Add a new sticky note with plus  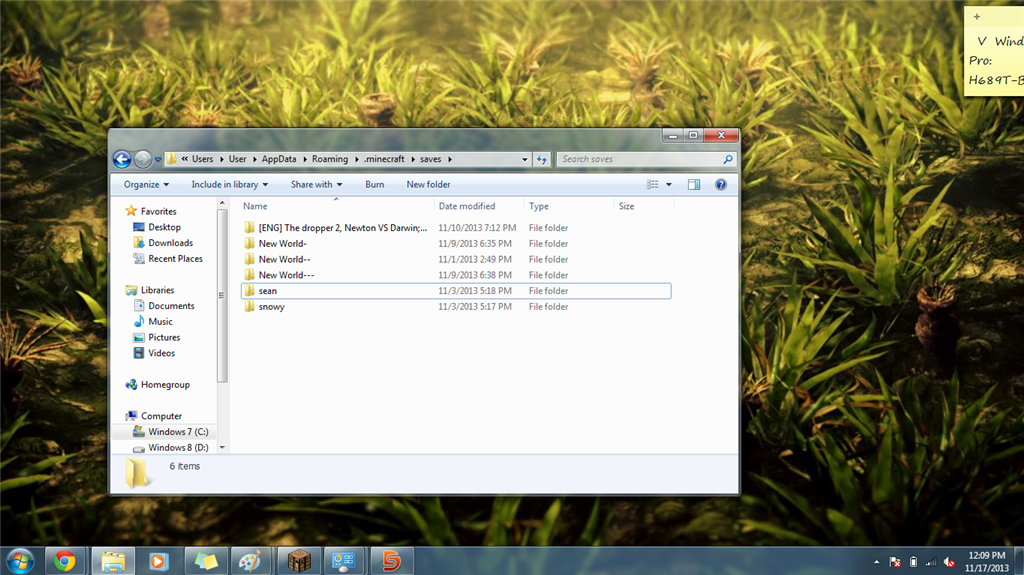[x=976, y=17]
